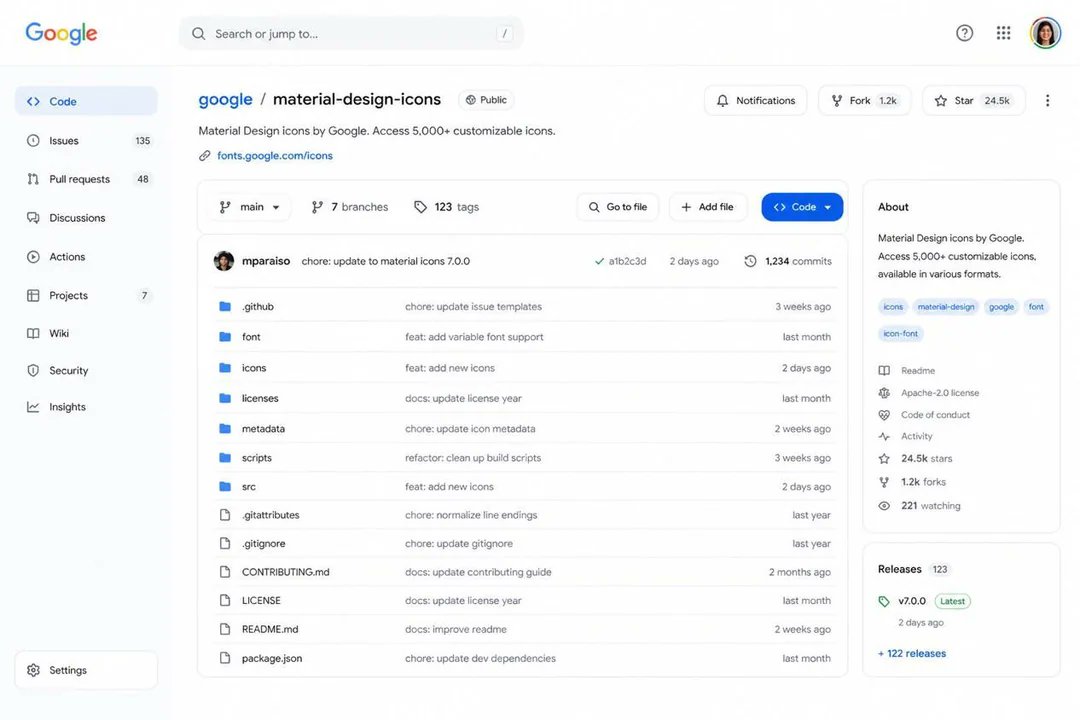This screenshot has width=1080, height=720.
Task: Focus the Search or jump to field
Action: 351,34
